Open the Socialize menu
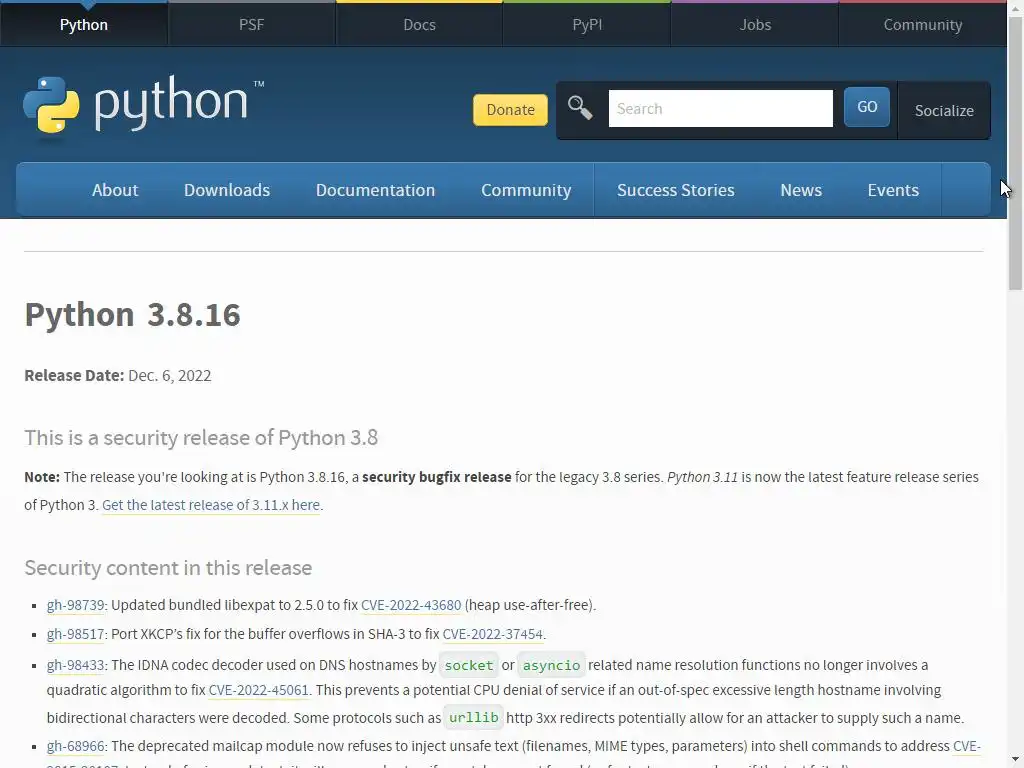 944,110
